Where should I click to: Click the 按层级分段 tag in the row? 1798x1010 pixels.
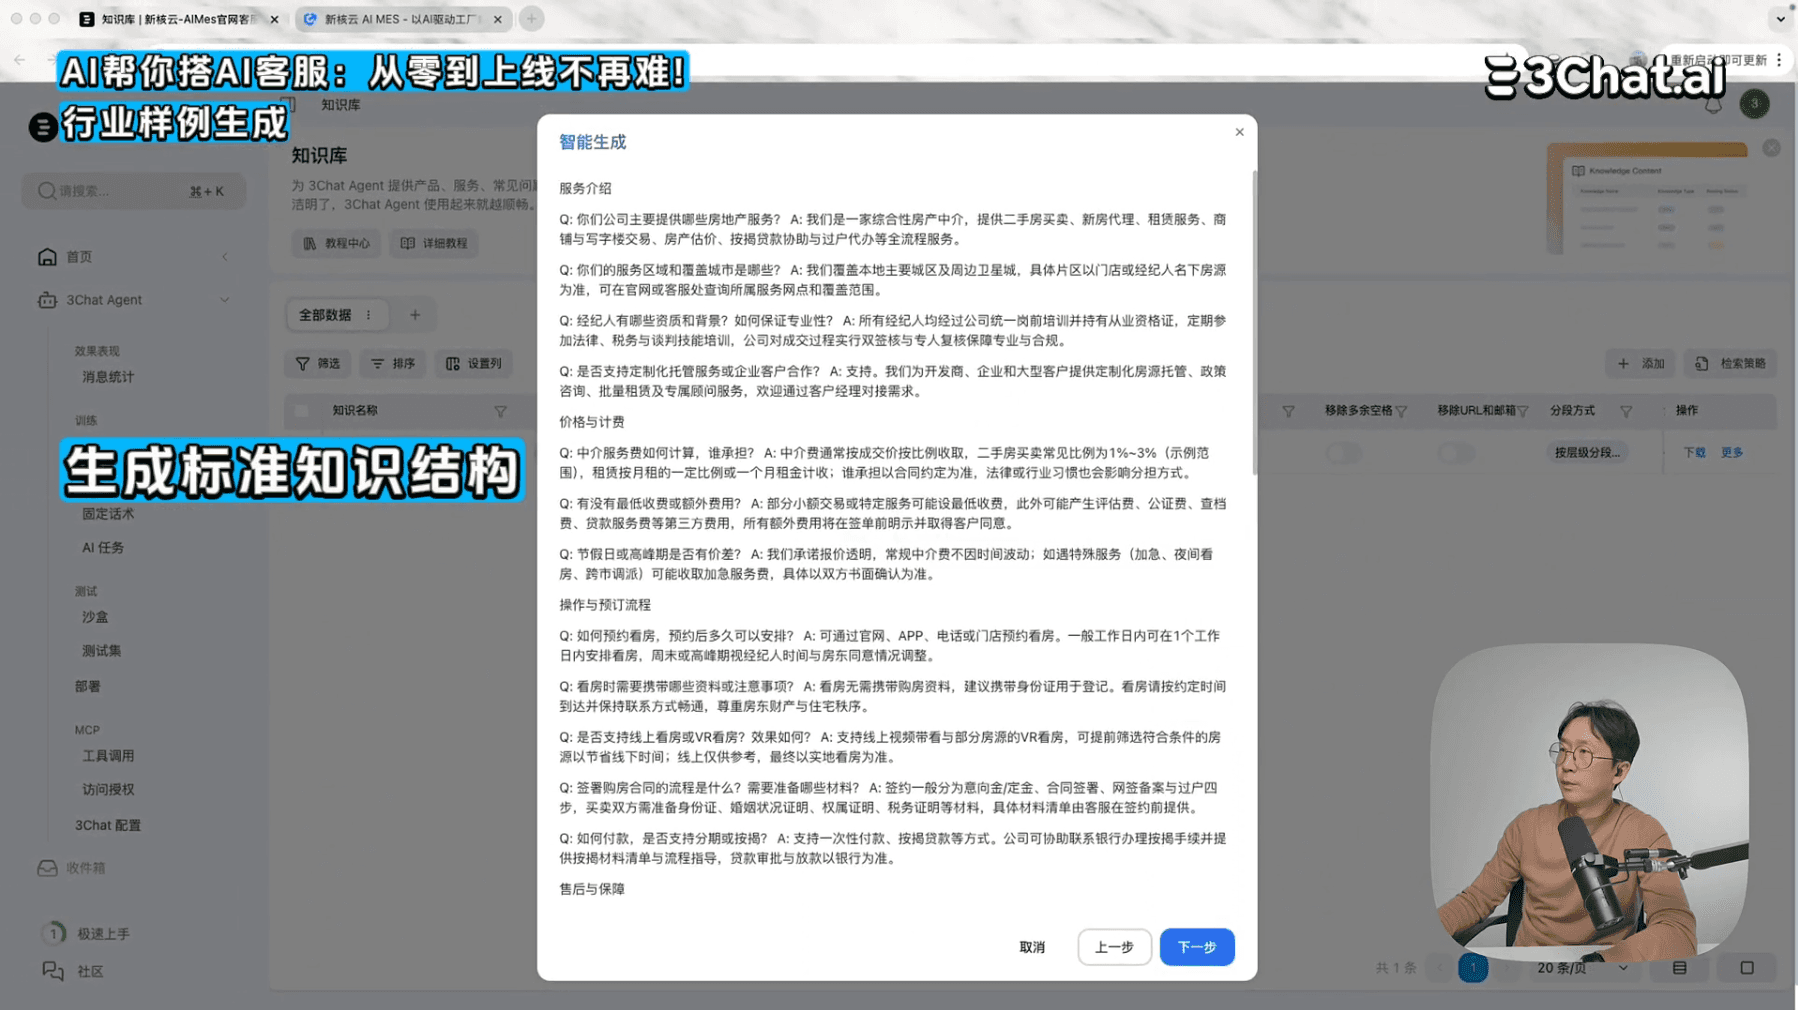1587,453
